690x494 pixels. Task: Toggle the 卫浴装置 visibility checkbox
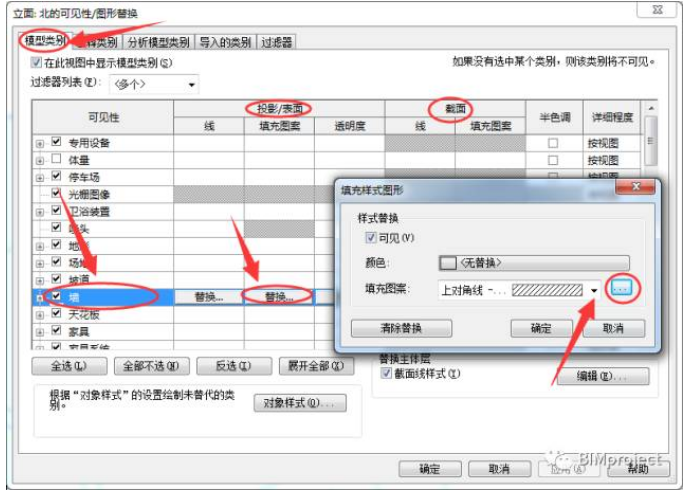(x=56, y=210)
